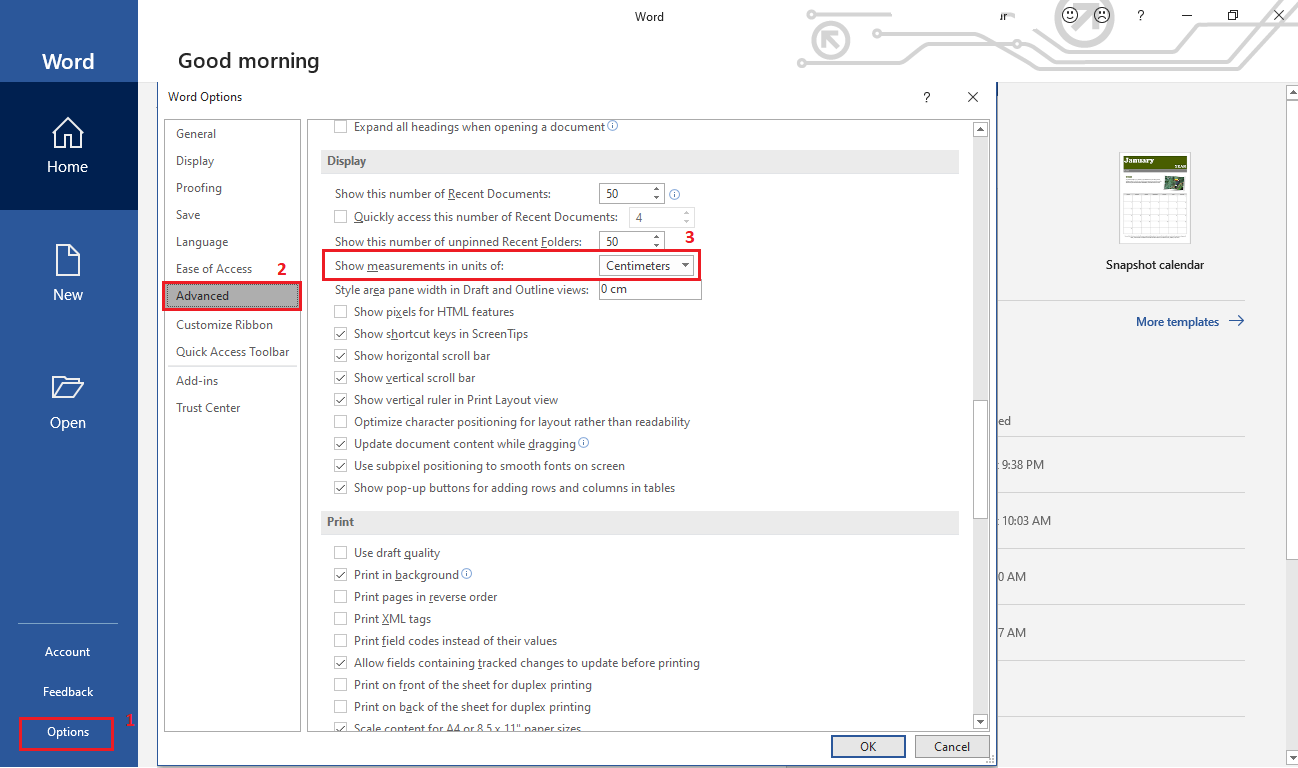Click info icon beside Expand all headings

pyautogui.click(x=613, y=127)
